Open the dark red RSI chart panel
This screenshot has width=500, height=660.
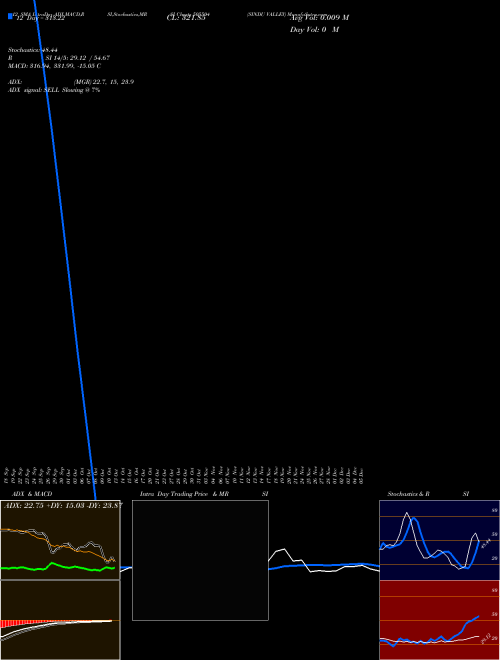coord(439,620)
